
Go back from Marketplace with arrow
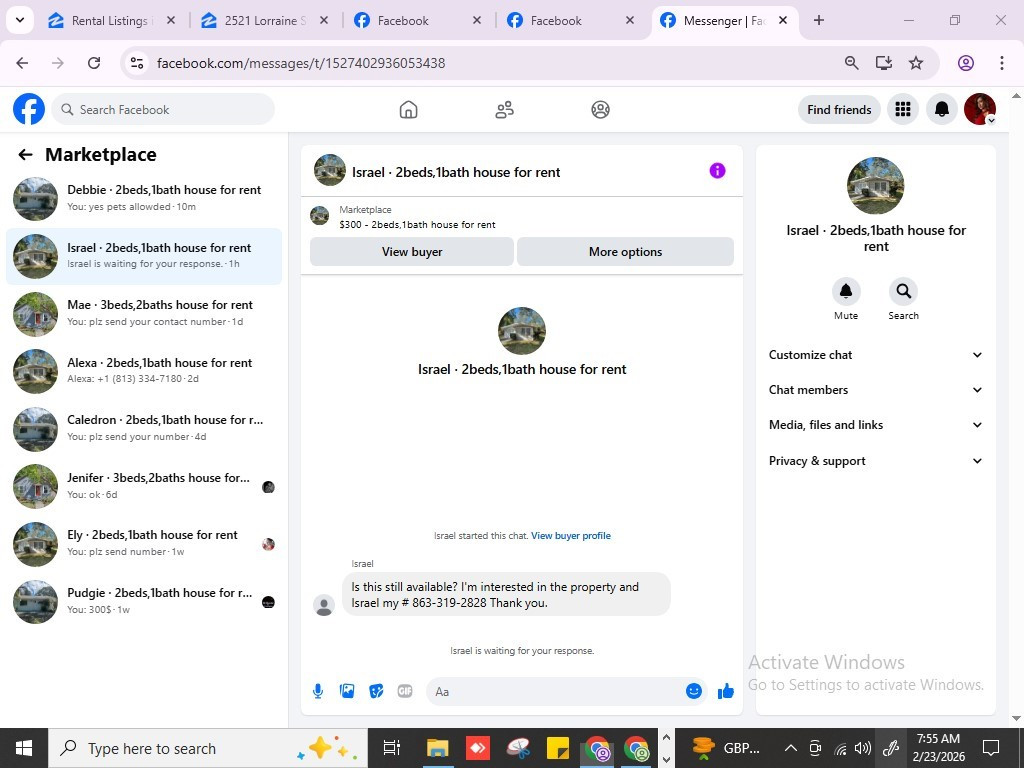[25, 155]
